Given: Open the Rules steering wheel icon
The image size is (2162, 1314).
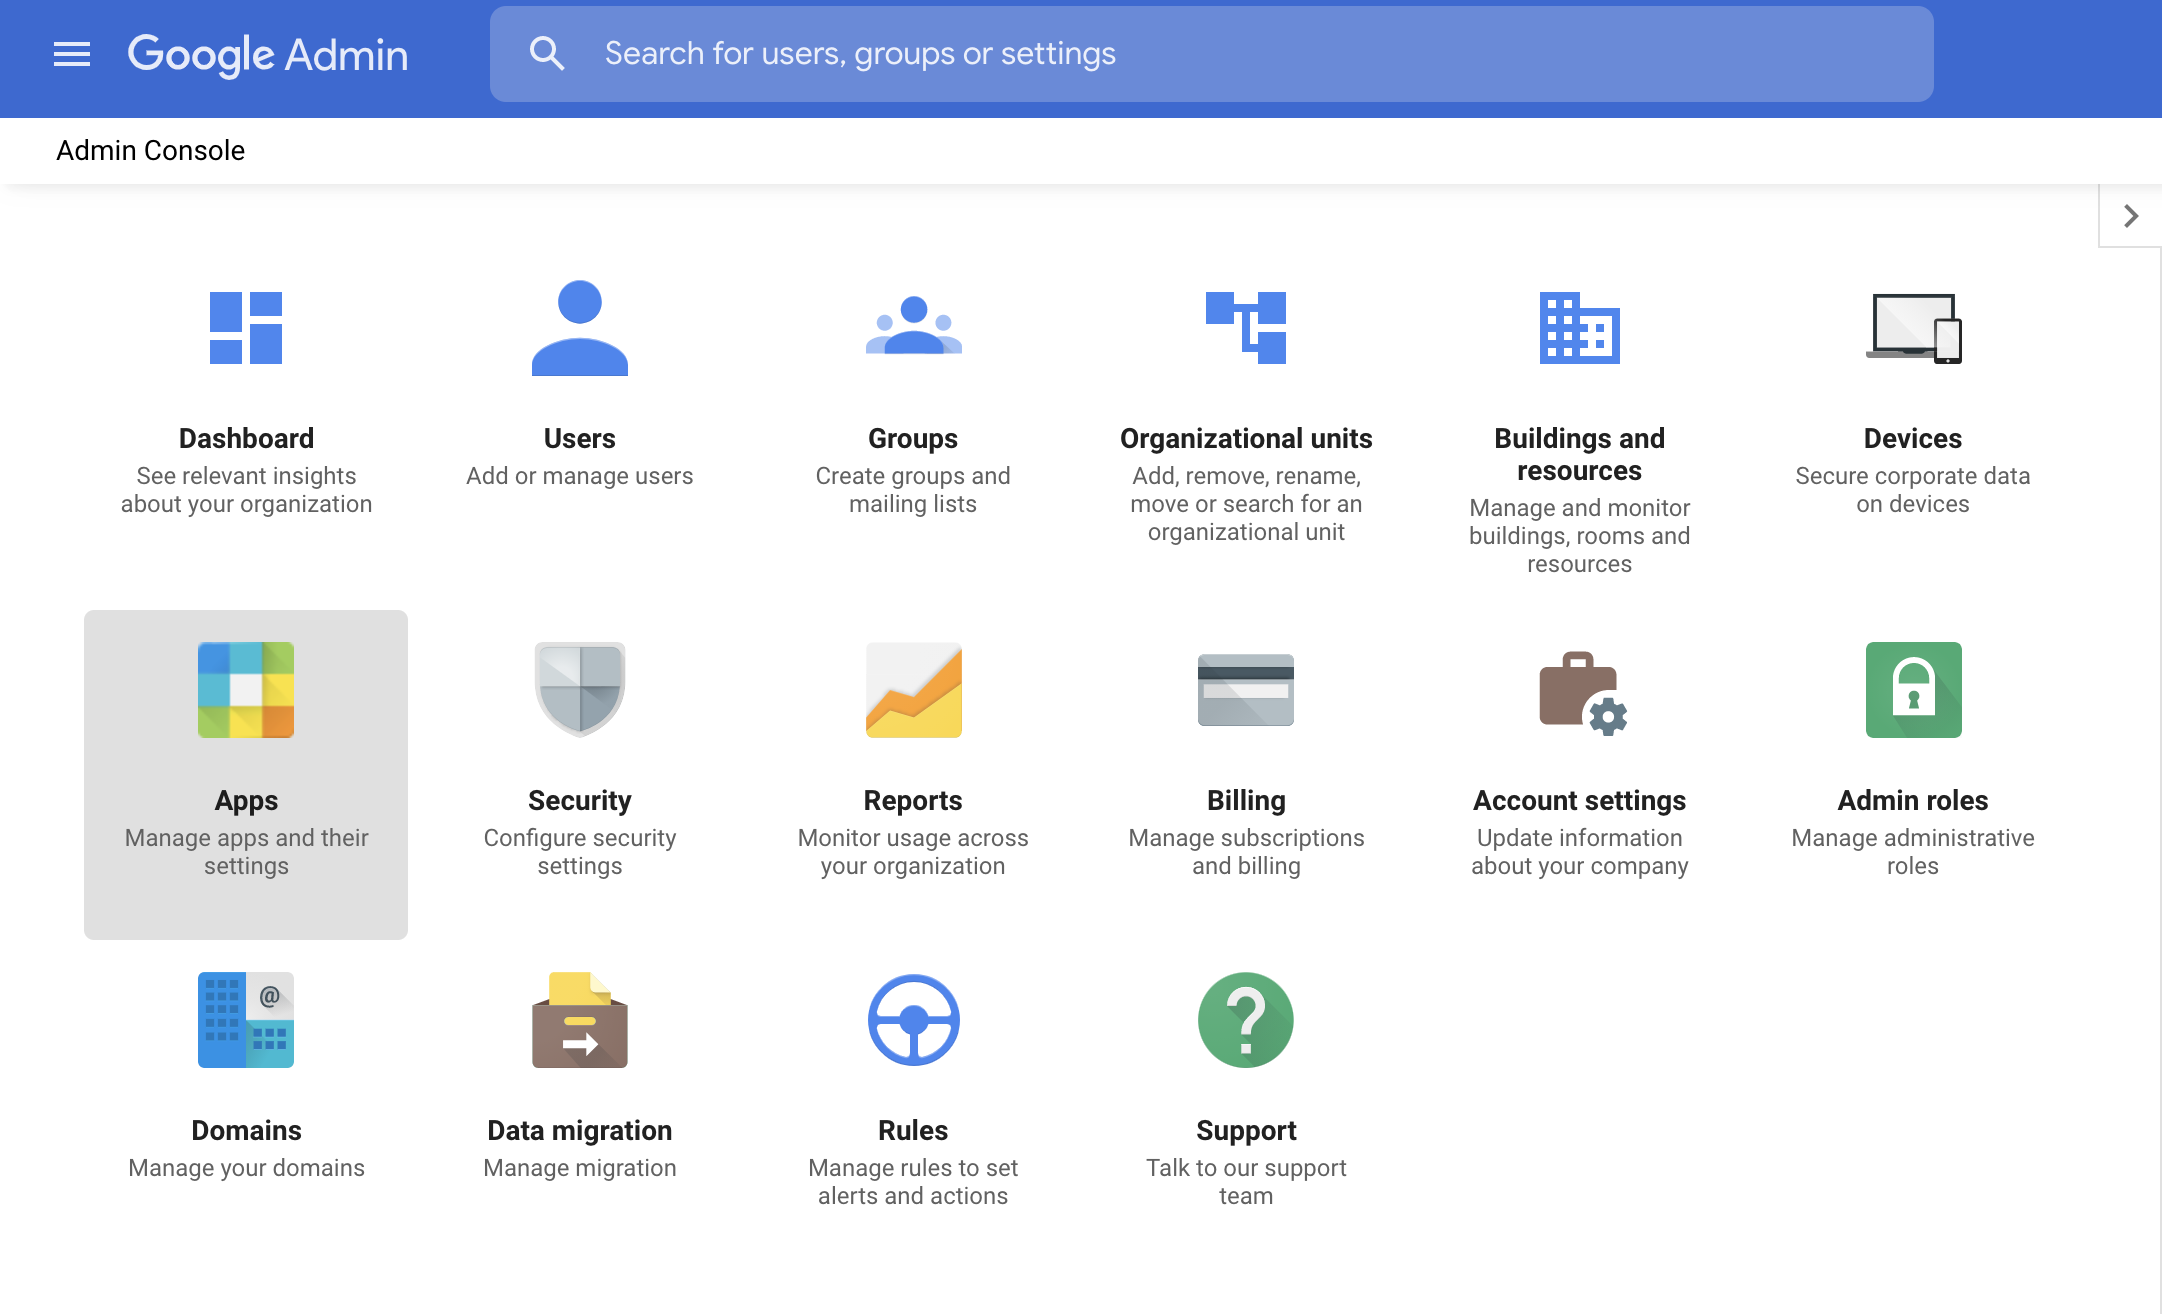Looking at the screenshot, I should (913, 1020).
